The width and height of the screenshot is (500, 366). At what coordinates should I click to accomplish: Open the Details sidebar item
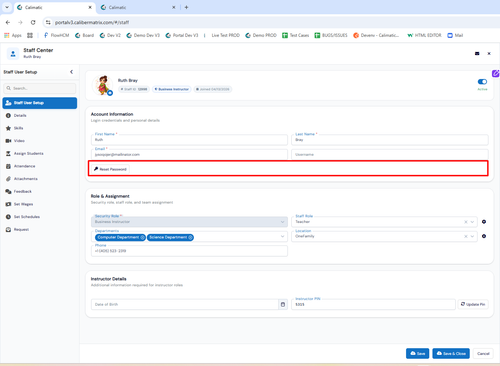point(40,115)
